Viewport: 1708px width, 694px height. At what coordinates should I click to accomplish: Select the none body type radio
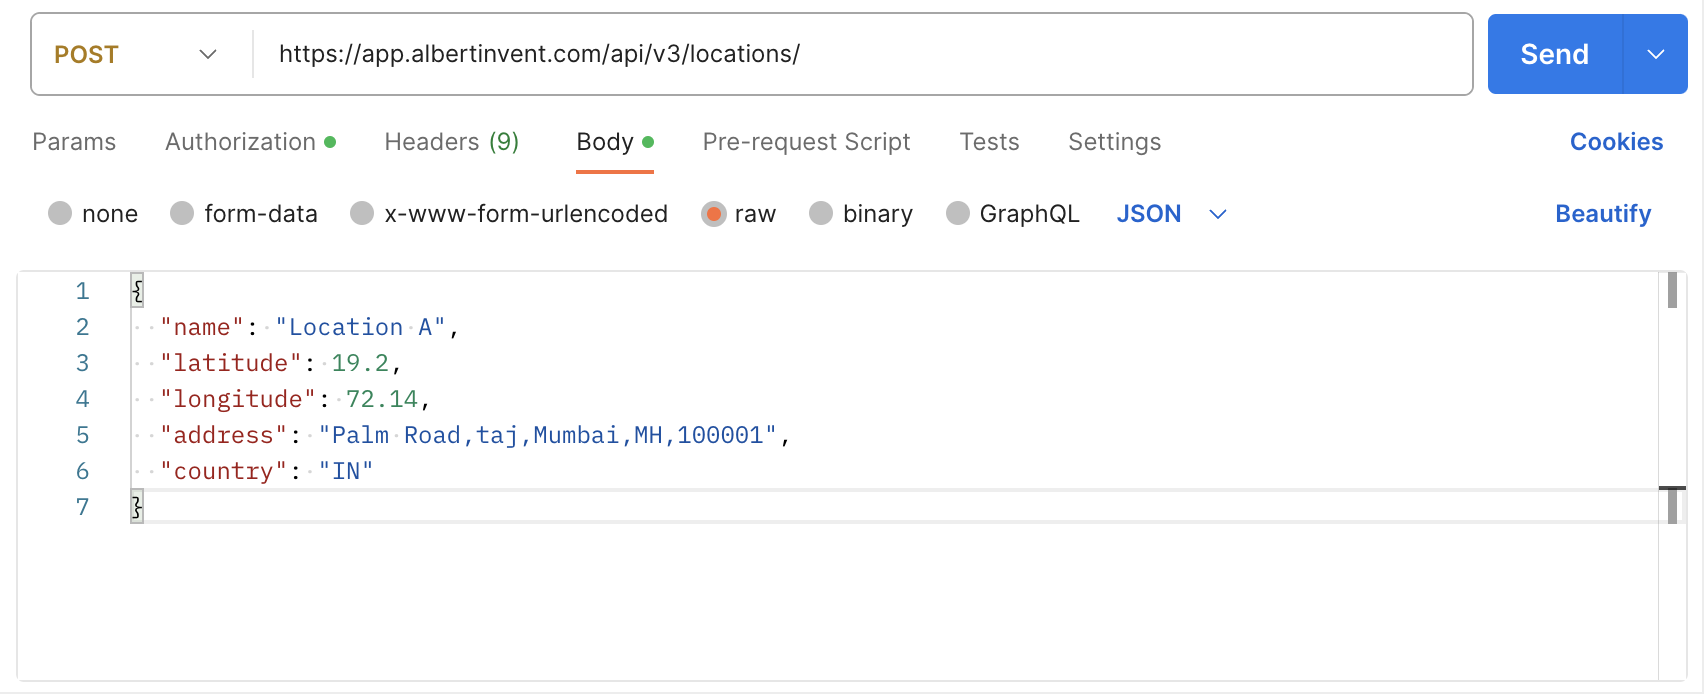point(61,214)
